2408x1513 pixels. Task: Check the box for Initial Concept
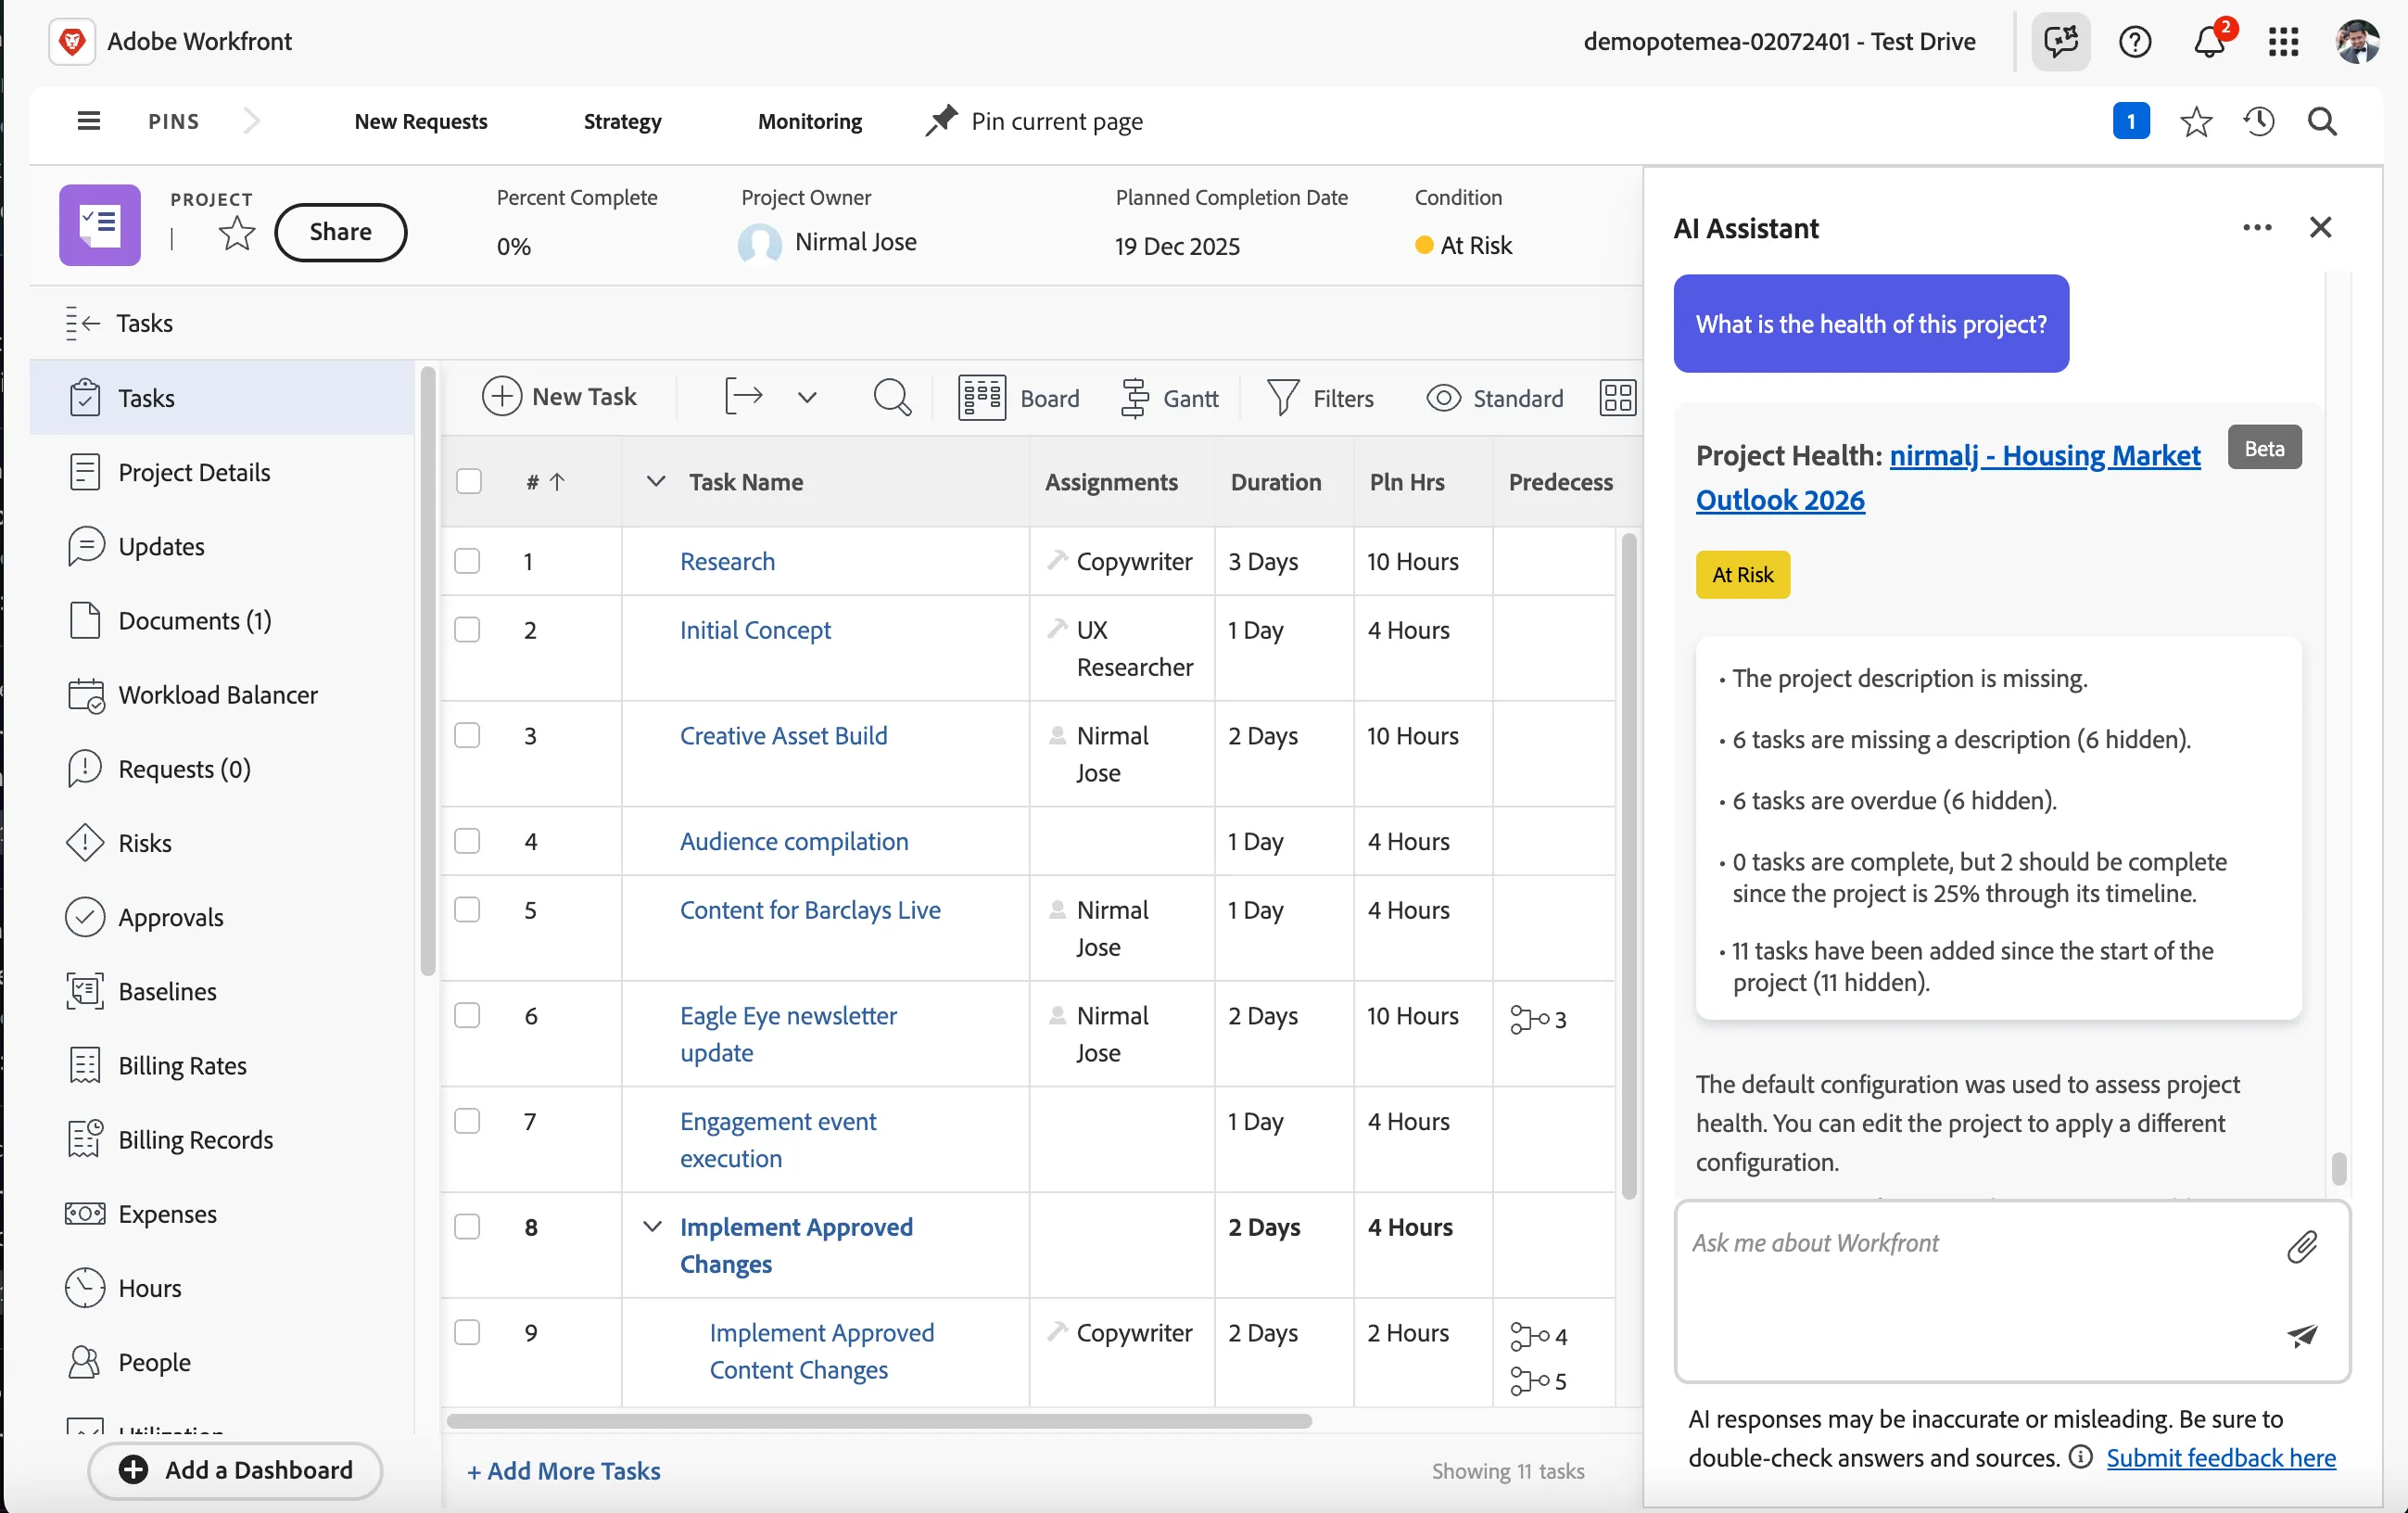click(467, 630)
